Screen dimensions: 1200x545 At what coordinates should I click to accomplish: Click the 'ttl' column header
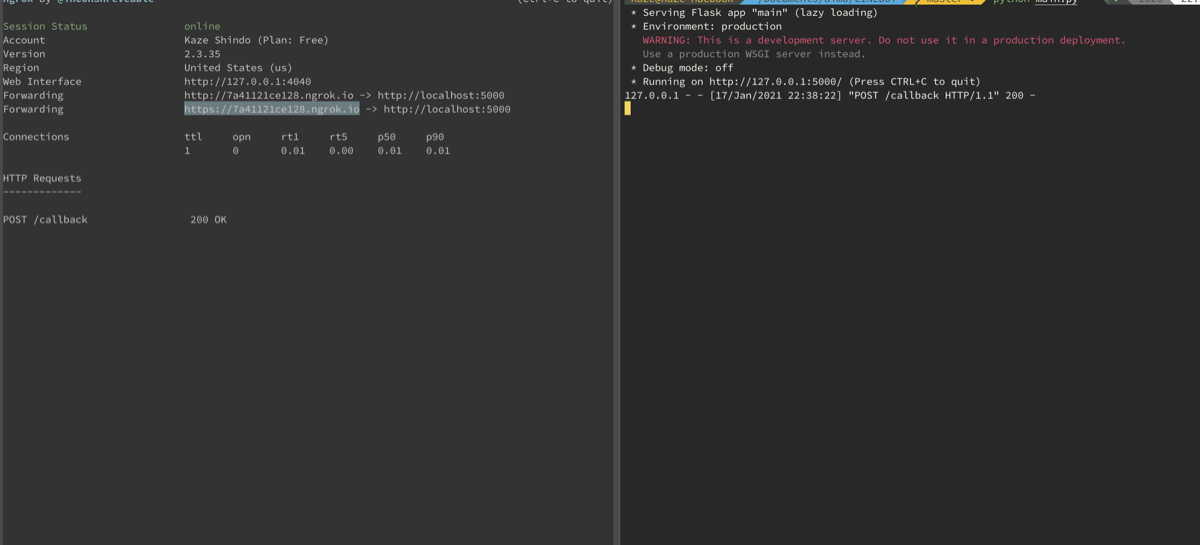pyautogui.click(x=193, y=137)
